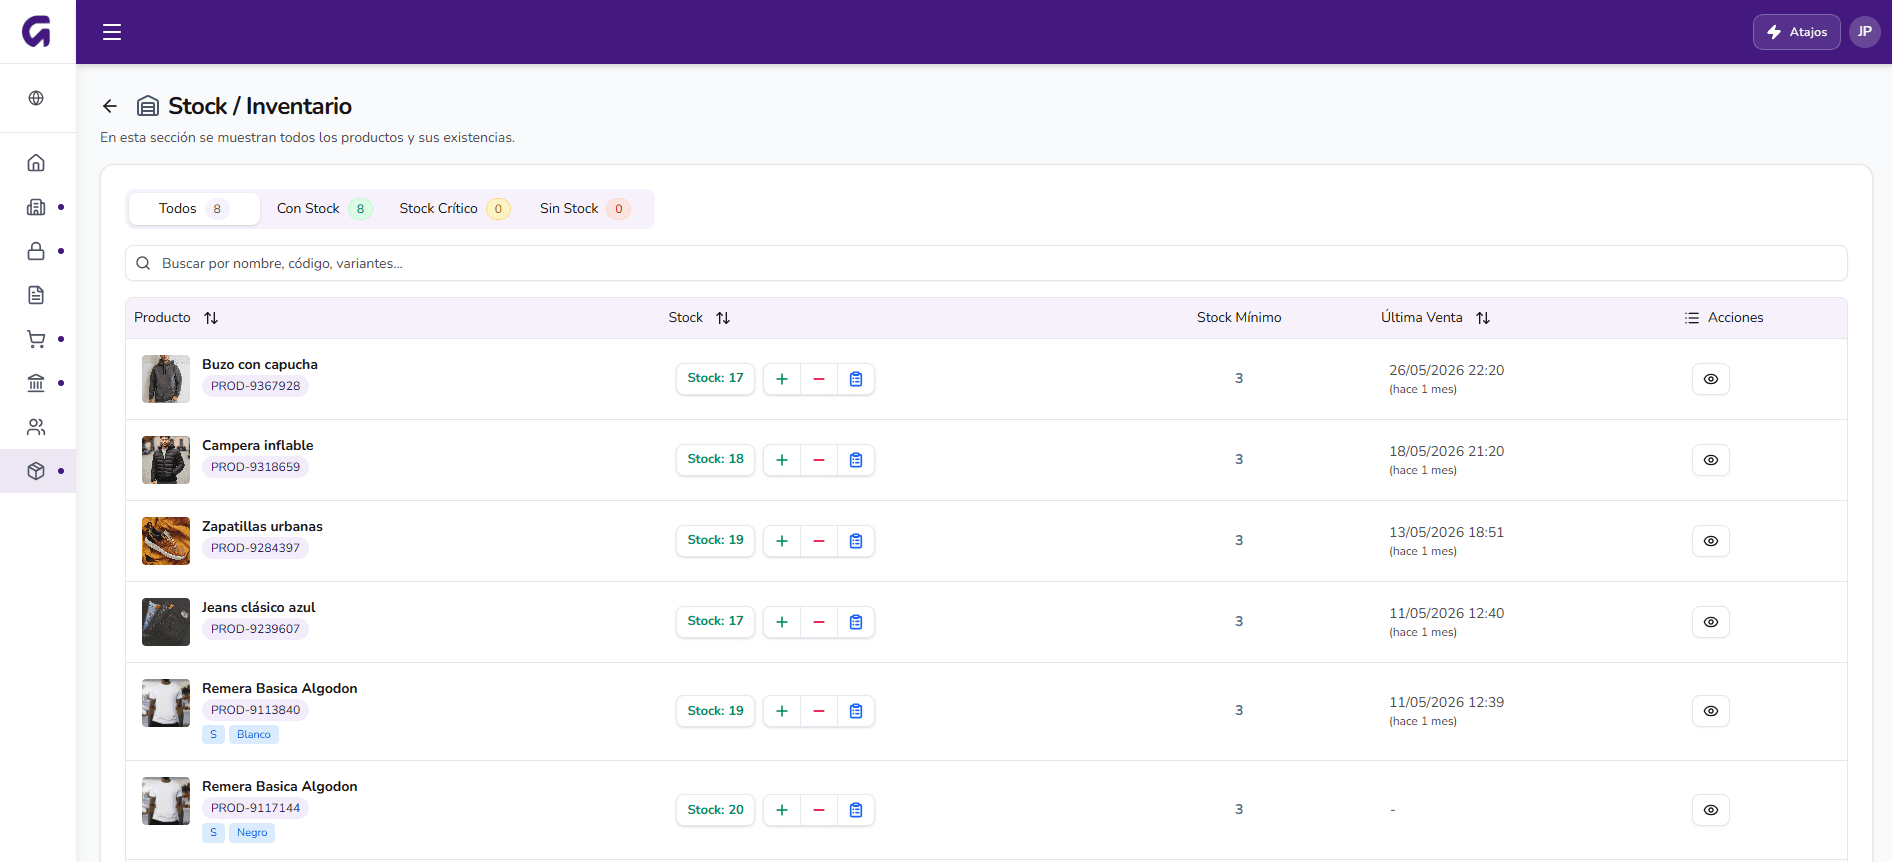View Zapatillas urbanas via eye icon

click(x=1711, y=541)
